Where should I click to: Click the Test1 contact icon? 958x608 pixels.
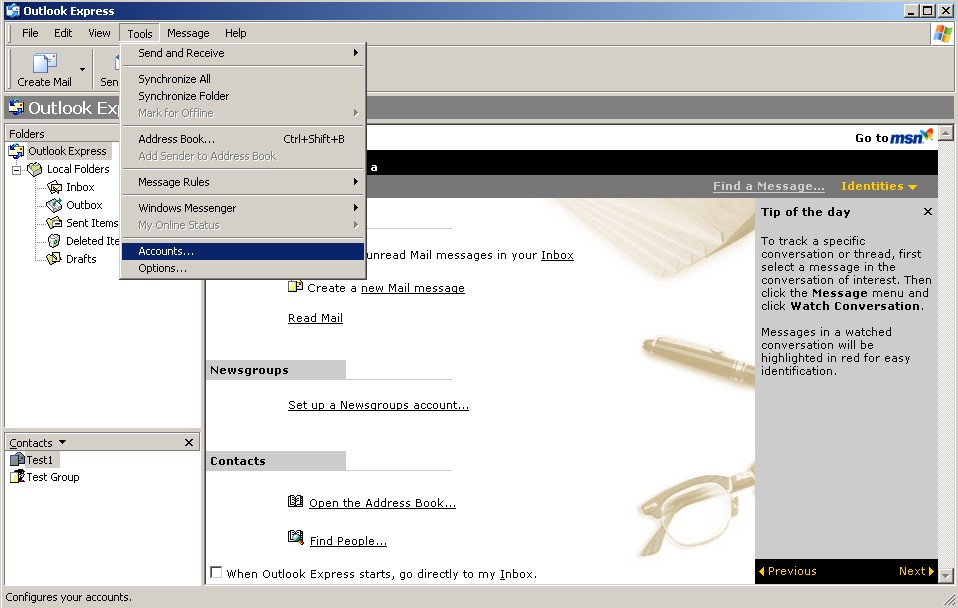(17, 460)
